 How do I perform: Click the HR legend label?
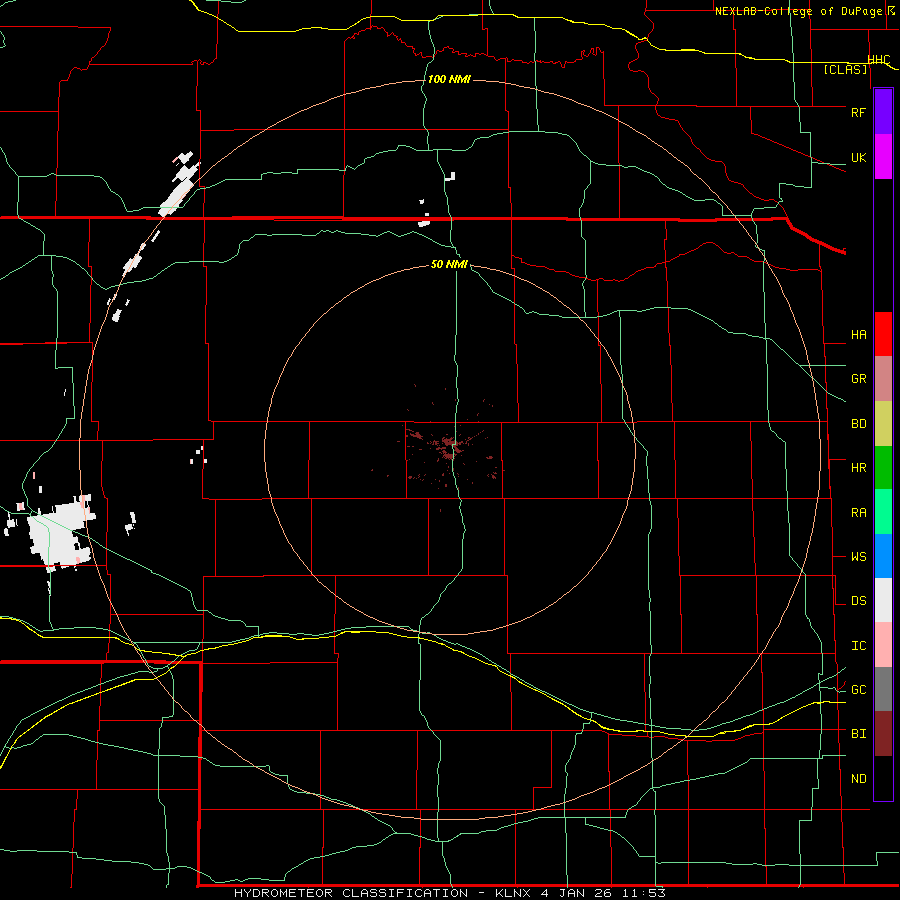pyautogui.click(x=859, y=468)
